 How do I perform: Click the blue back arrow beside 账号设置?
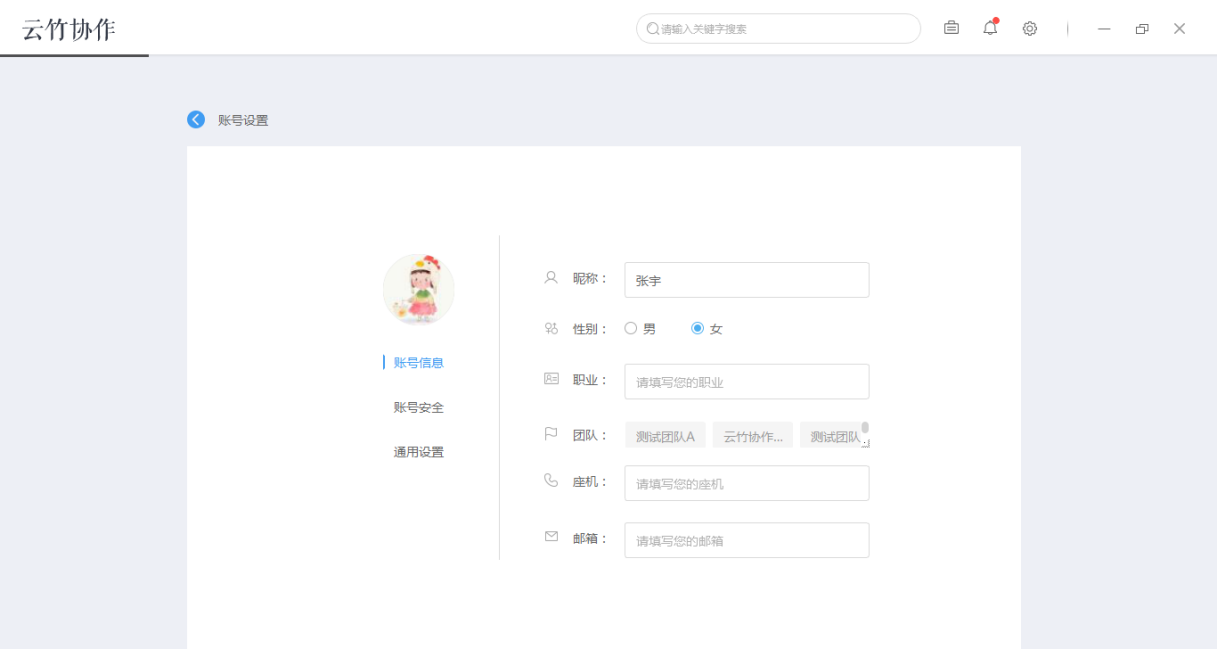click(x=196, y=119)
